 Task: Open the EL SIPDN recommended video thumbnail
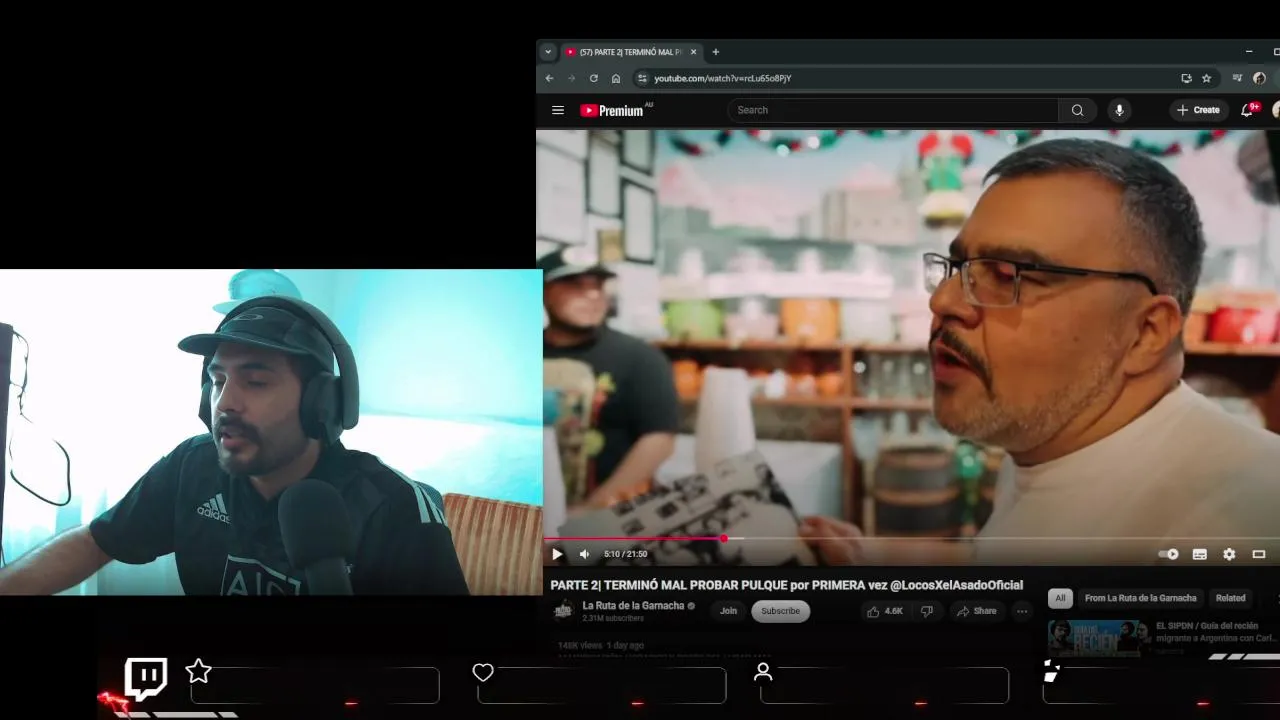click(1098, 638)
